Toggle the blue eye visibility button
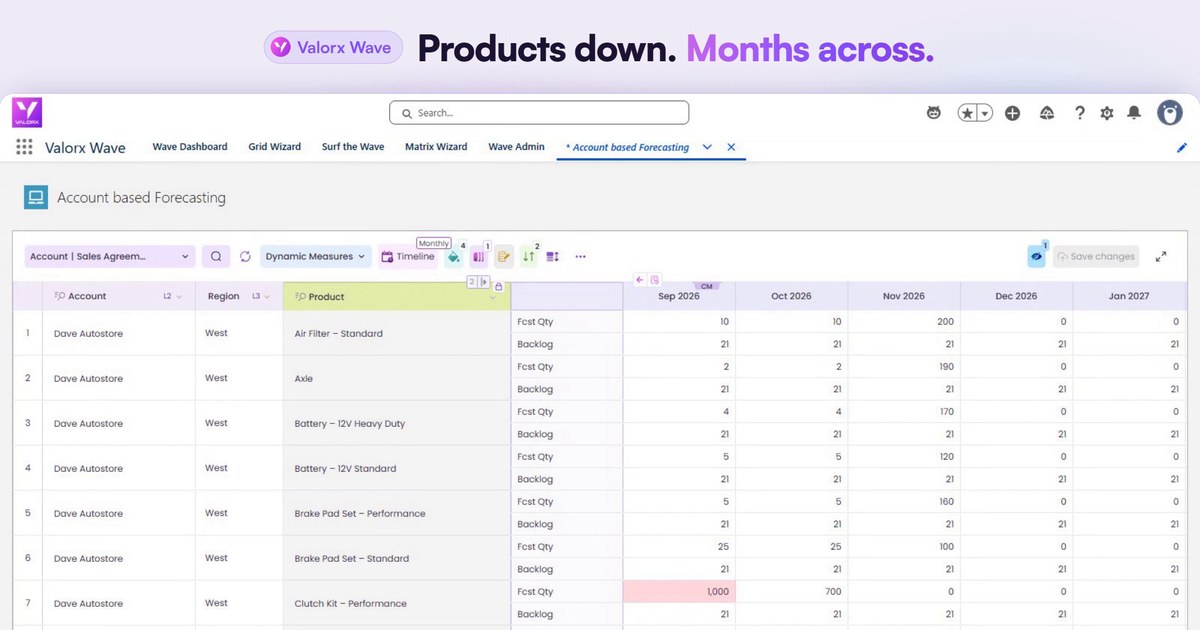This screenshot has width=1200, height=630. click(x=1036, y=257)
